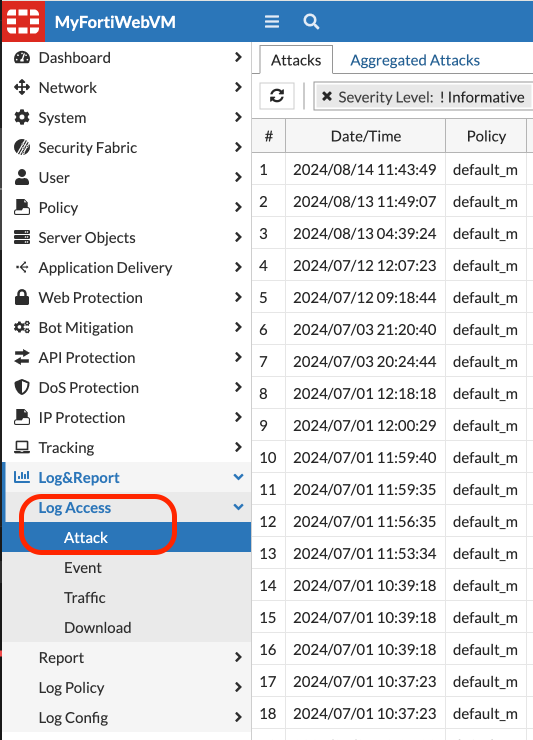Sort by Date/Time column header
Image resolution: width=533 pixels, height=740 pixels.
(x=365, y=136)
